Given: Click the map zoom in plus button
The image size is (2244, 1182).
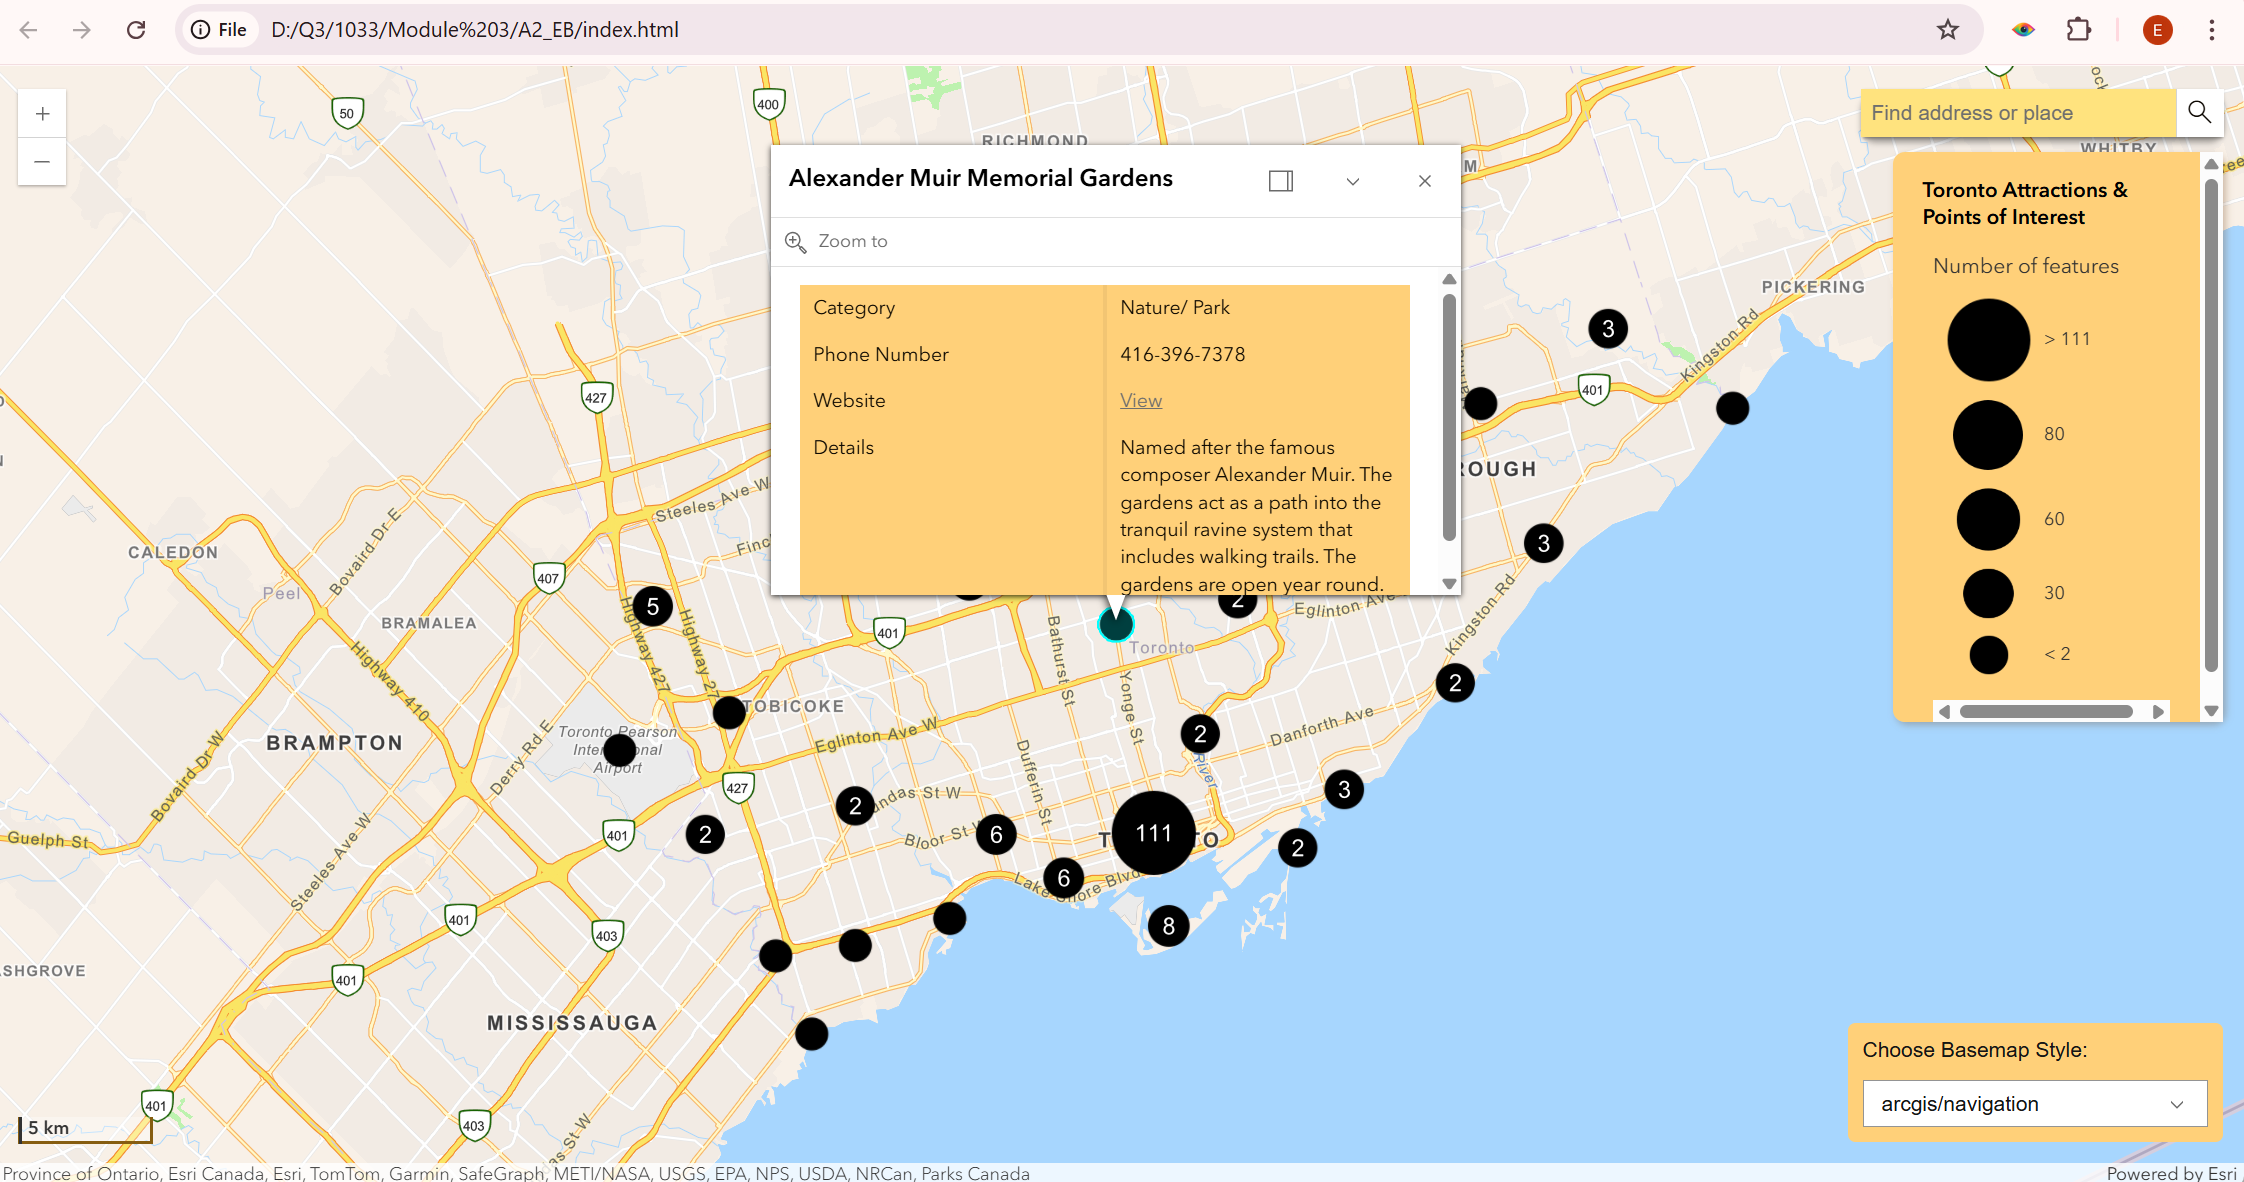Looking at the screenshot, I should (x=42, y=114).
